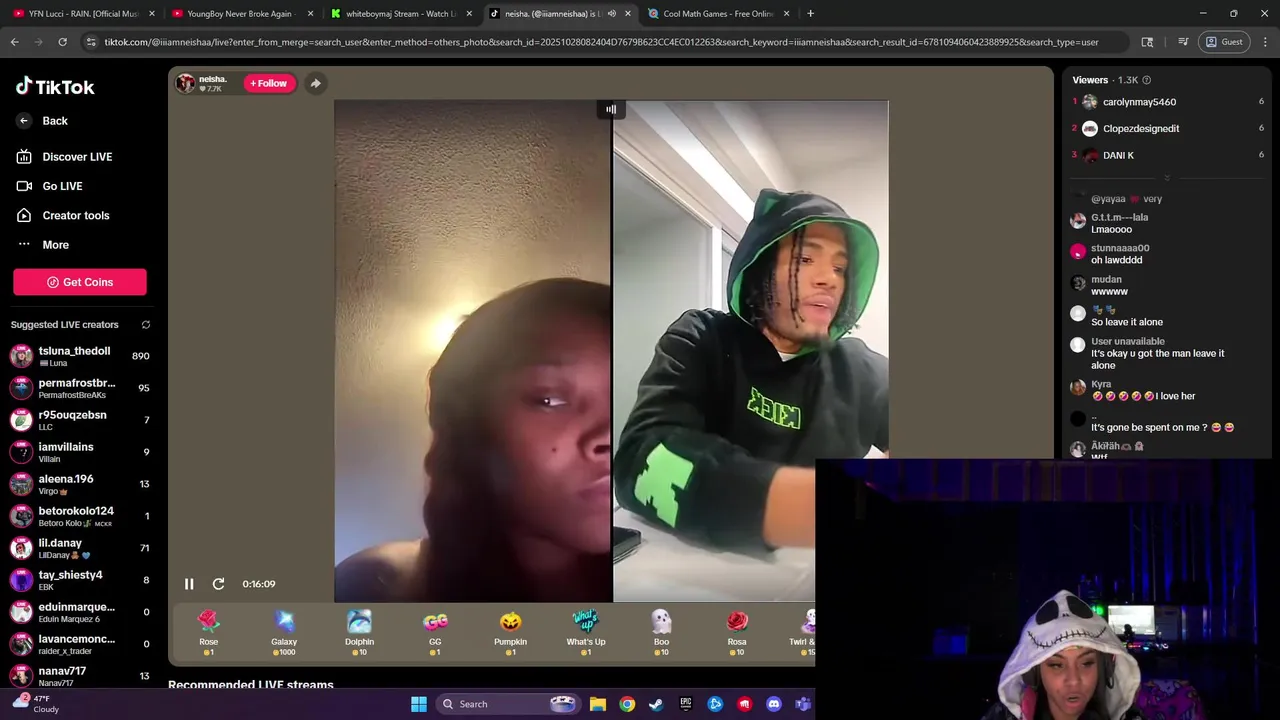Expand the top viewers list chevron
Screen dimensions: 1280x720
(1166, 178)
